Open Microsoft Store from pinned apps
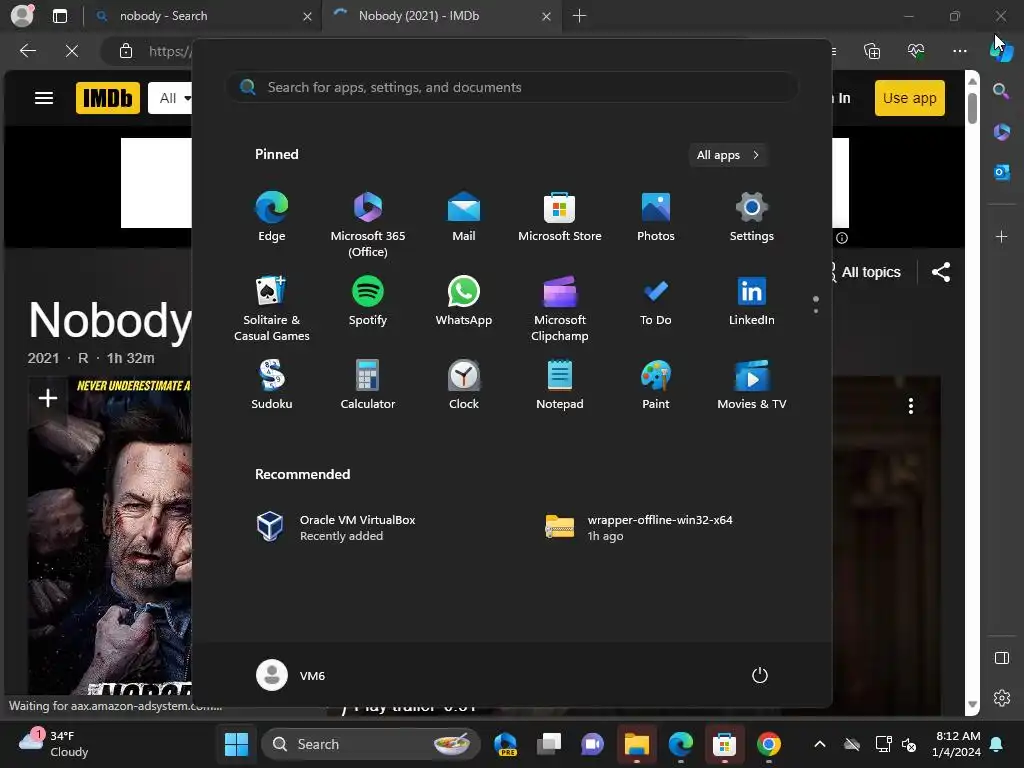1024x768 pixels. point(560,217)
